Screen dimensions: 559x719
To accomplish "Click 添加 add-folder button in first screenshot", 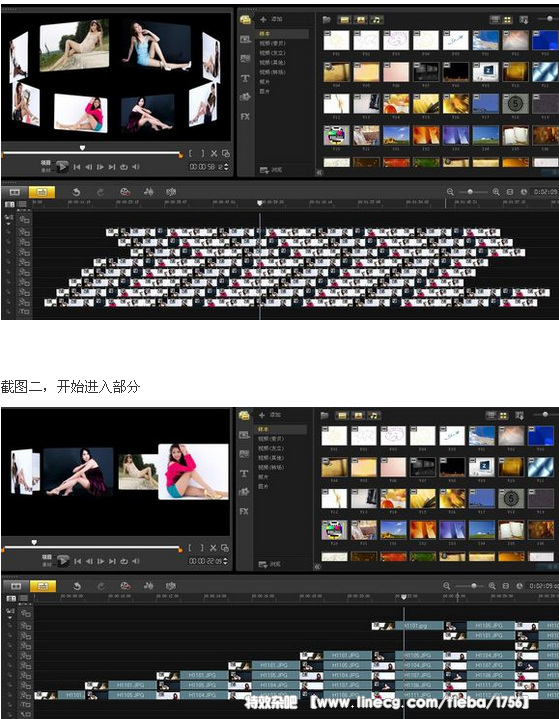I will click(271, 19).
